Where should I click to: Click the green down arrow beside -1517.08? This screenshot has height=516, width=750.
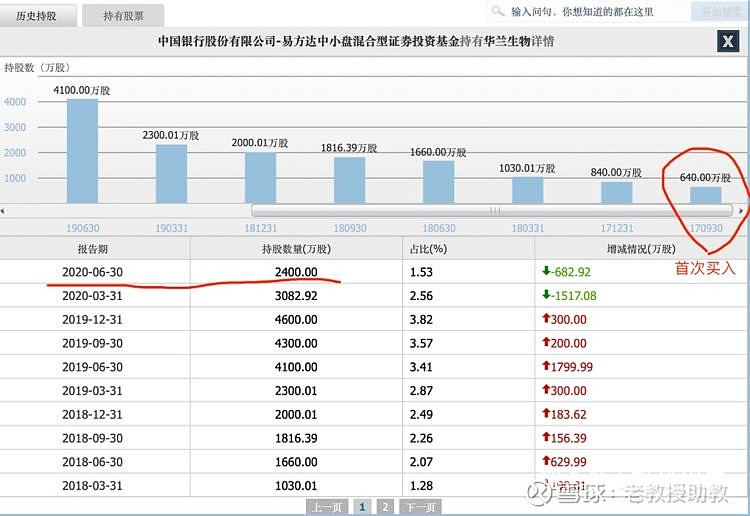point(546,295)
